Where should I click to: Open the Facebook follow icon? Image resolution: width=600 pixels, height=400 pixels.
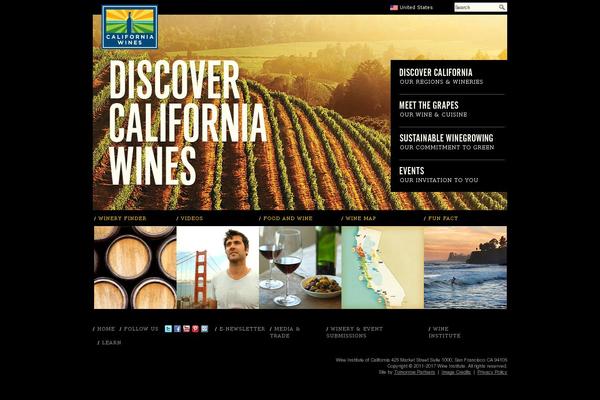[177, 329]
